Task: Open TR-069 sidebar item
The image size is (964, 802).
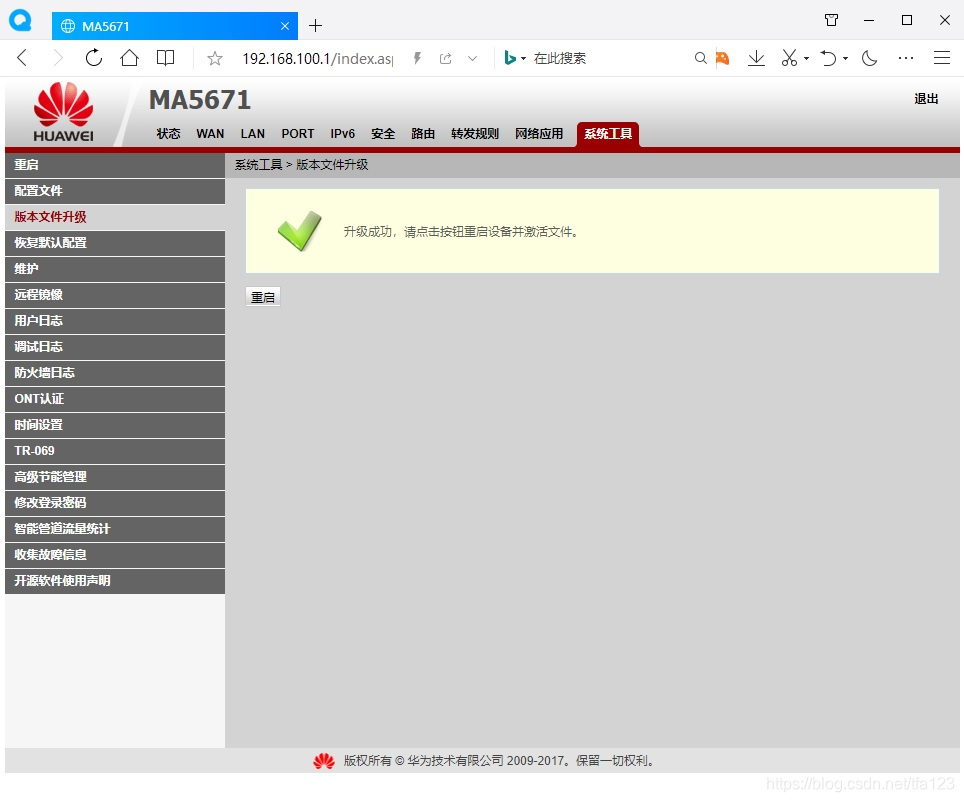Action: point(115,451)
